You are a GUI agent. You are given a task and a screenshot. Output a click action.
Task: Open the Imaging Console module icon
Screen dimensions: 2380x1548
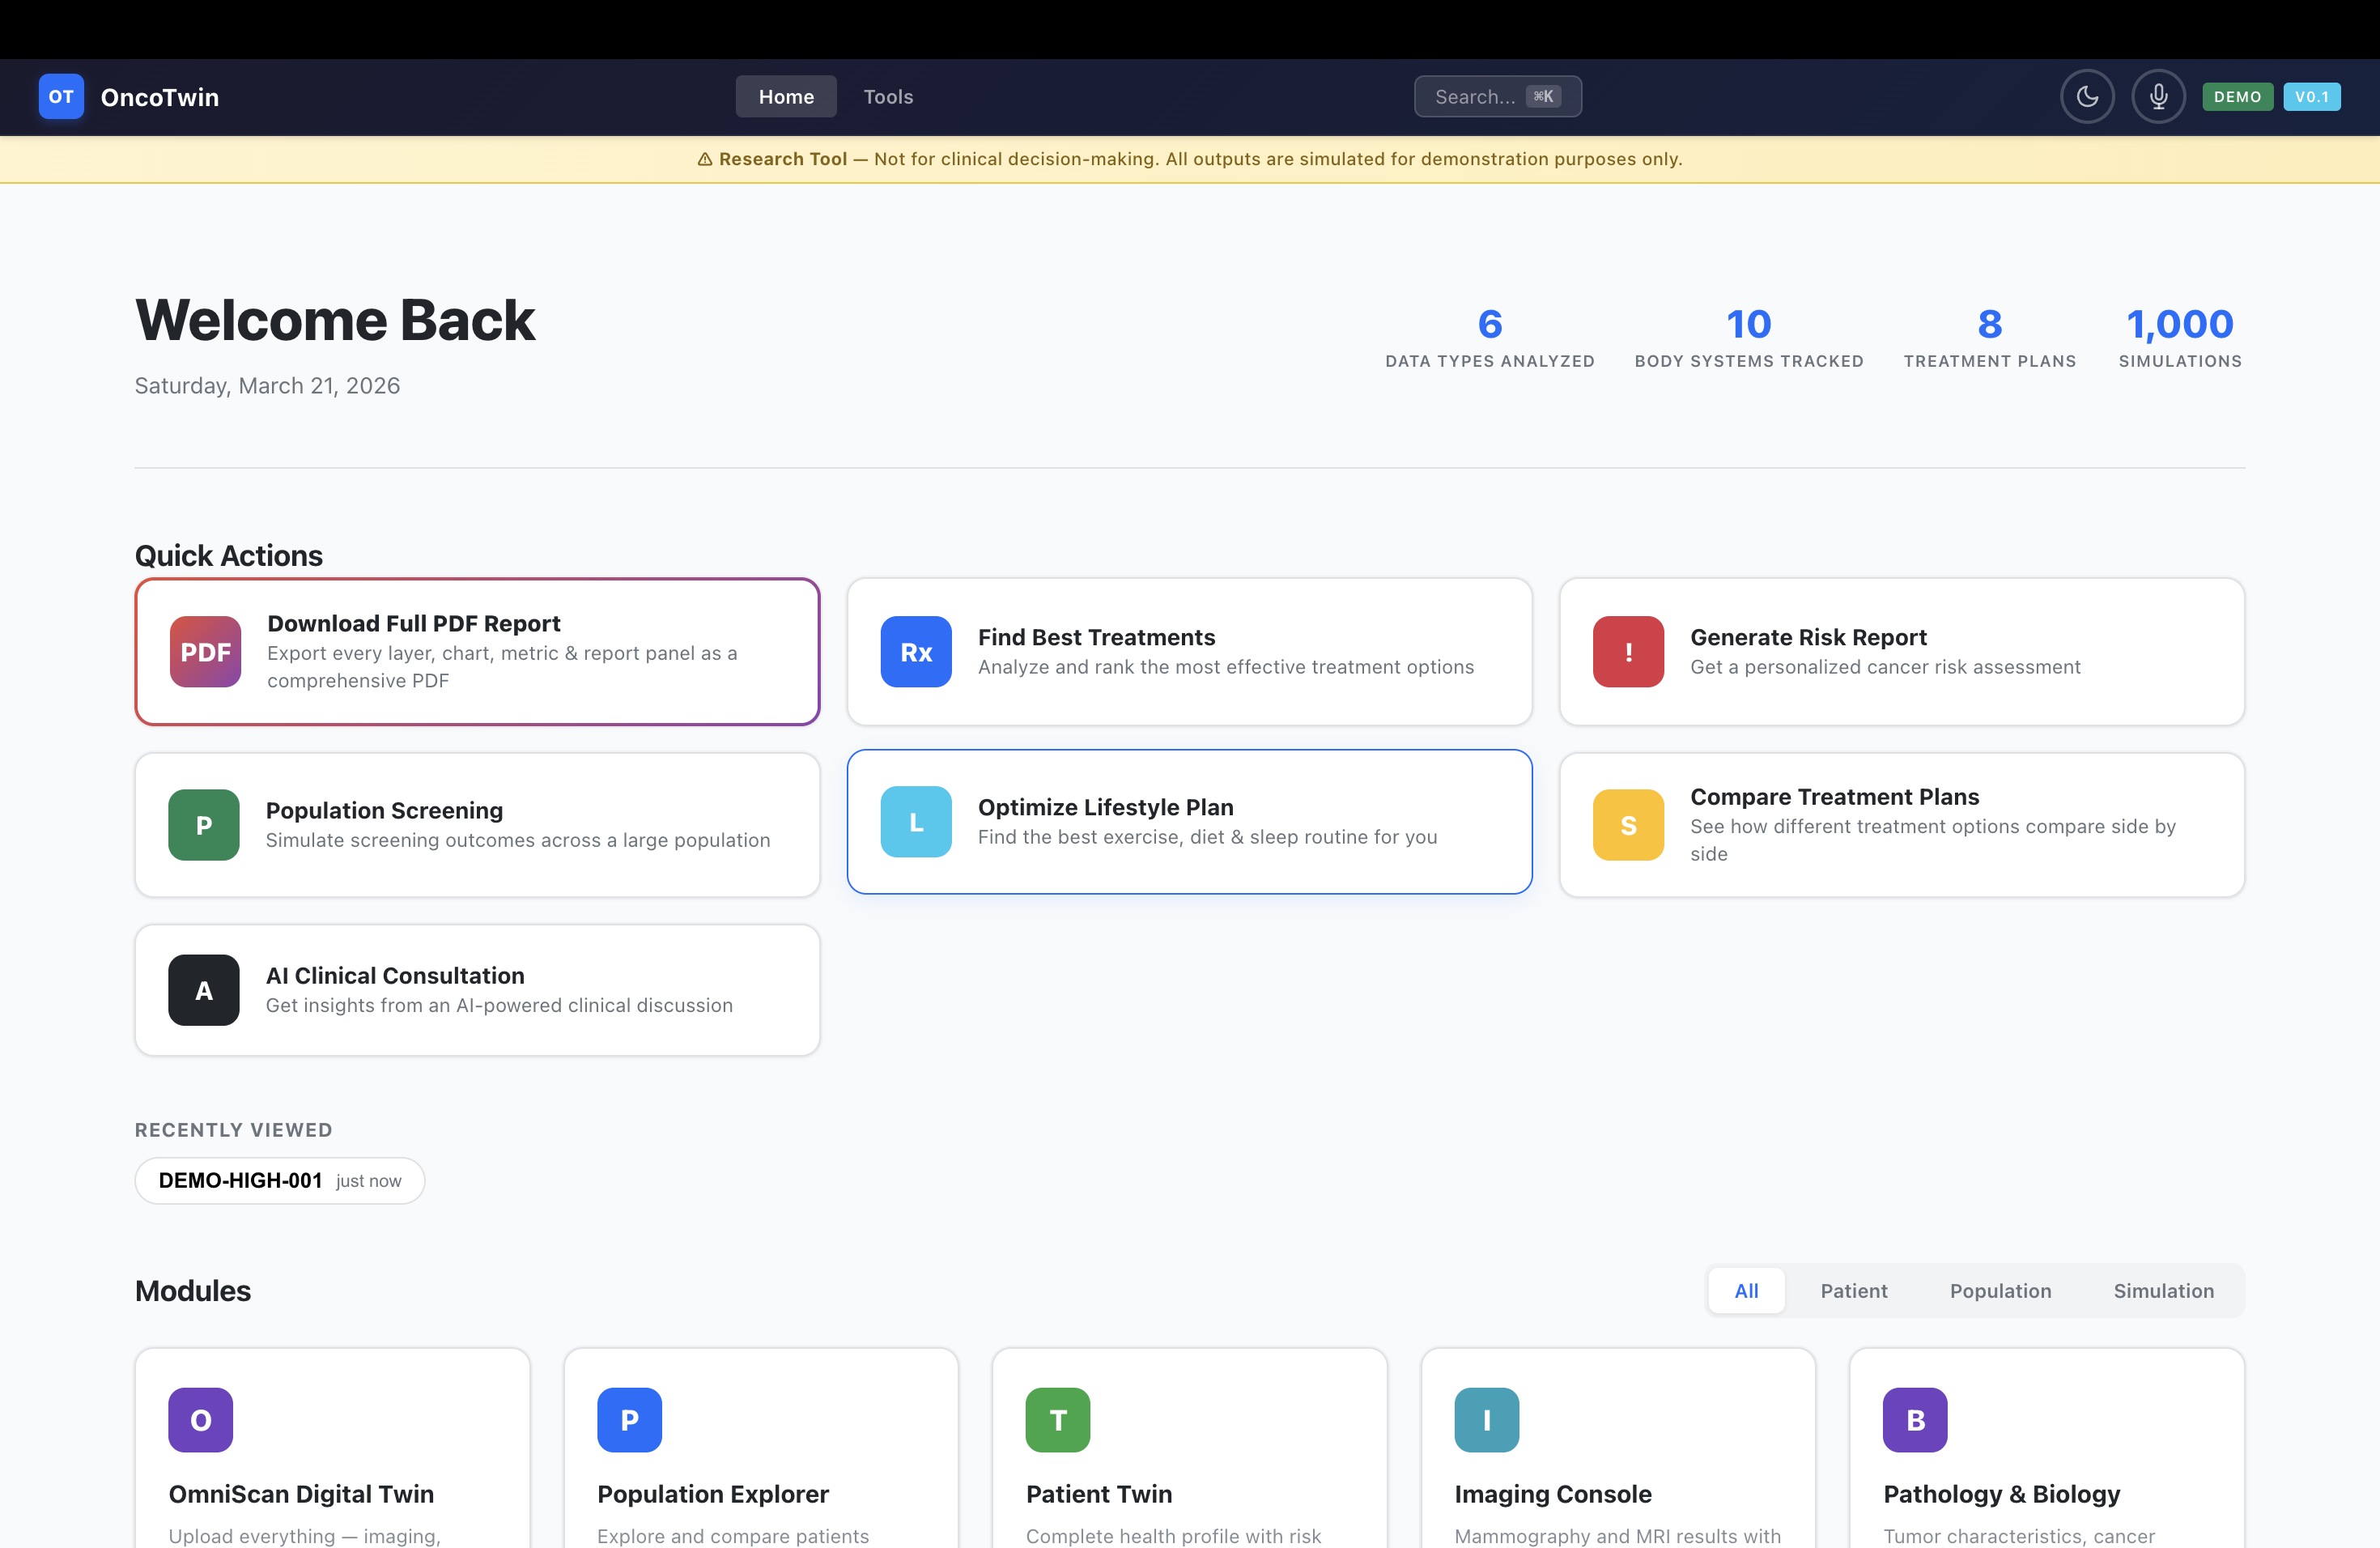(1486, 1420)
